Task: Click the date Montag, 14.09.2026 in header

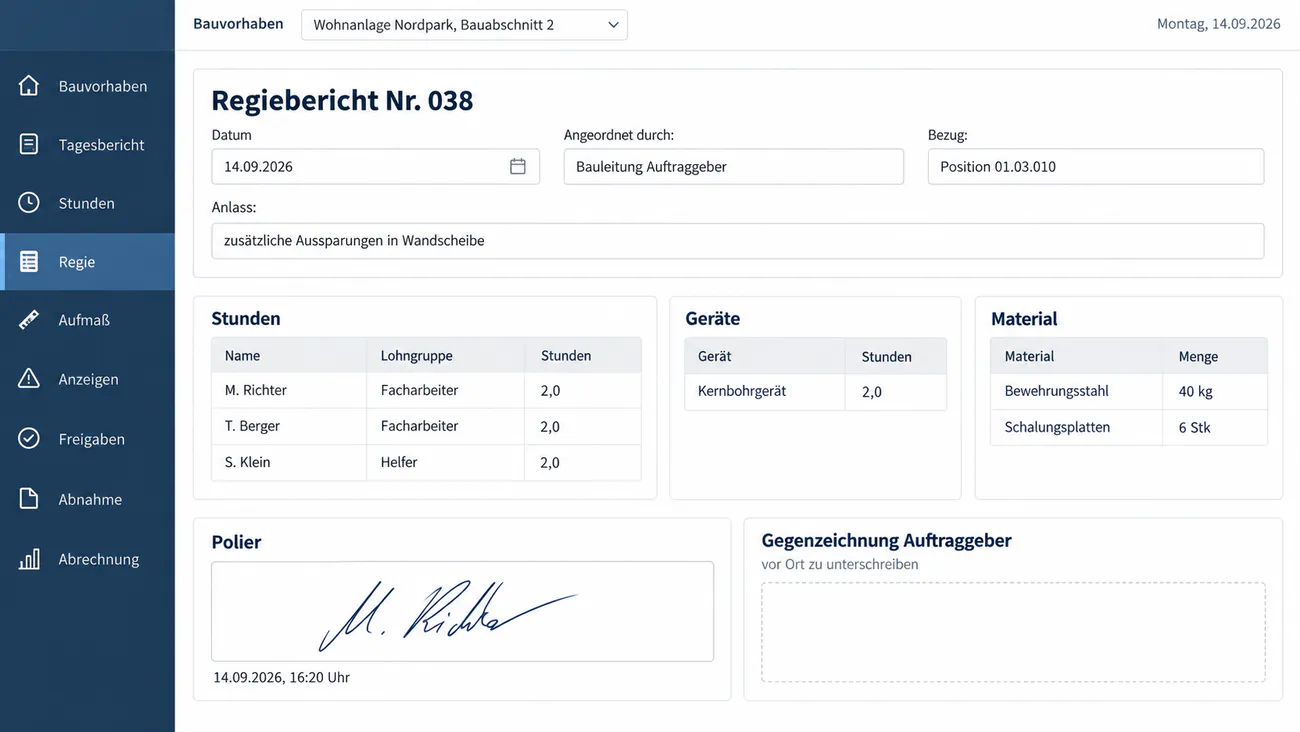Action: pyautogui.click(x=1218, y=24)
